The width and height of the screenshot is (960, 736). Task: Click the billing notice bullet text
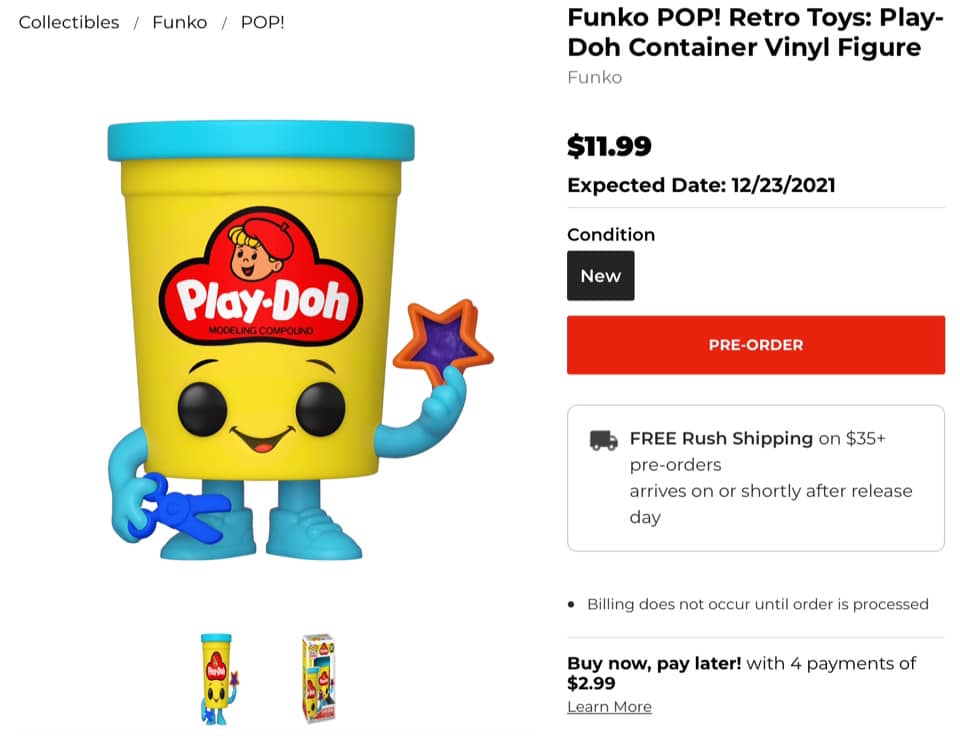[757, 604]
